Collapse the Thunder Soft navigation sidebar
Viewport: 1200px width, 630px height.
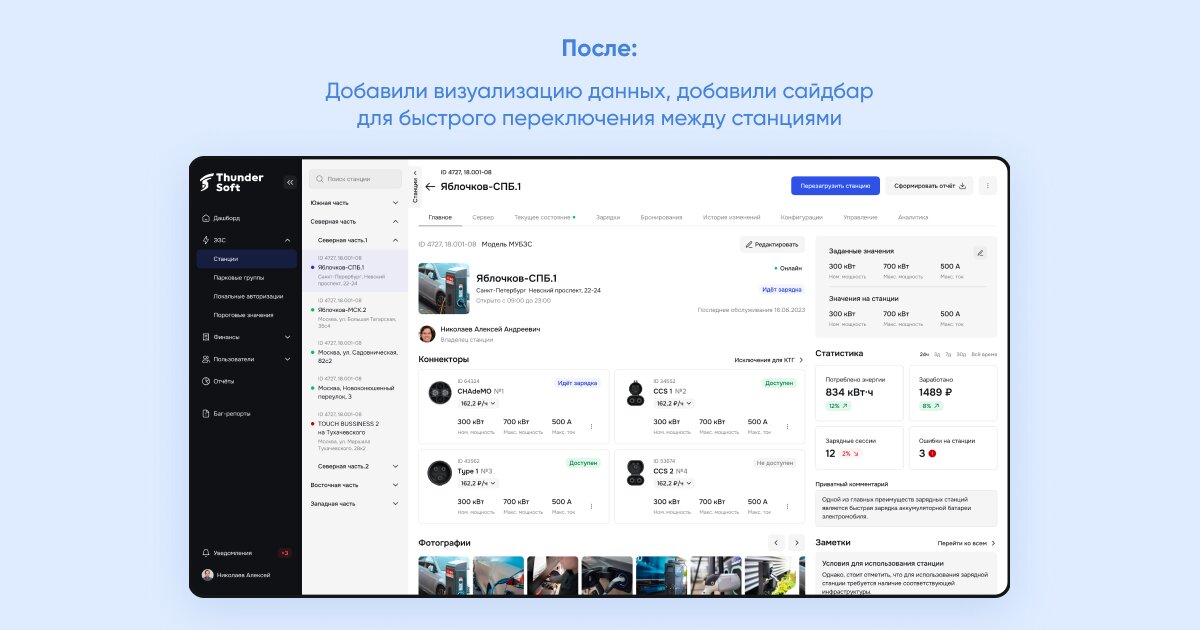[290, 182]
